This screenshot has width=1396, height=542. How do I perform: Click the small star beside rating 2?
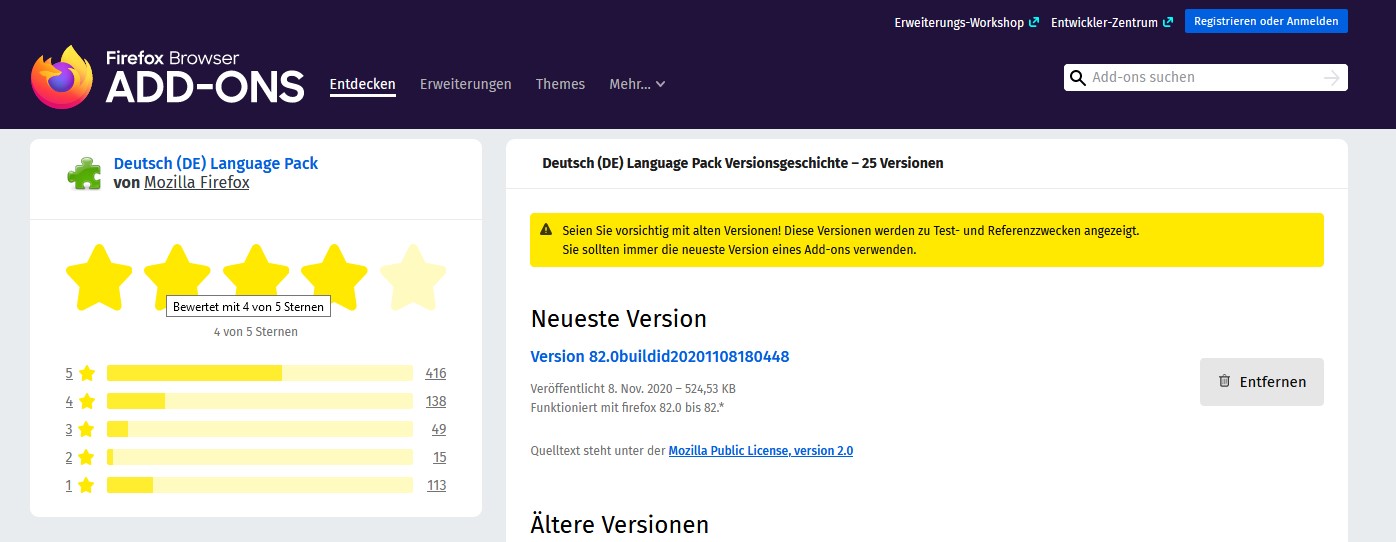[x=87, y=457]
